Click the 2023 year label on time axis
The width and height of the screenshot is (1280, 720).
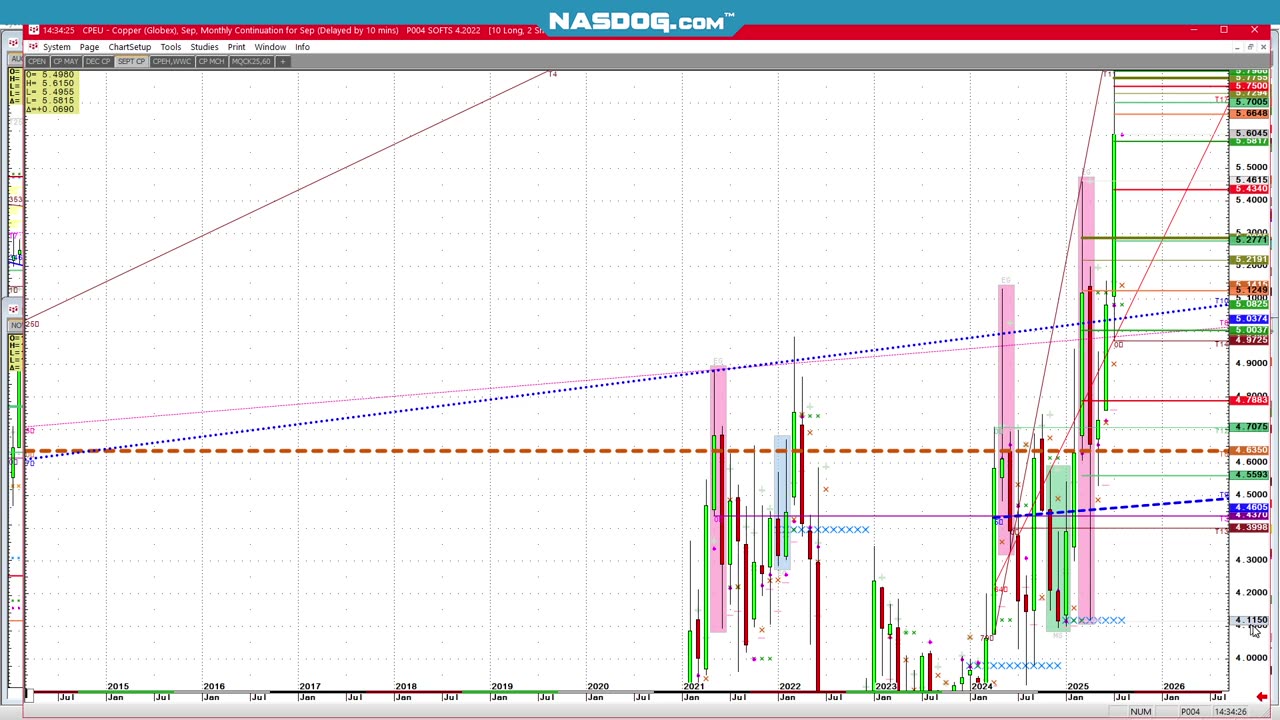point(885,687)
